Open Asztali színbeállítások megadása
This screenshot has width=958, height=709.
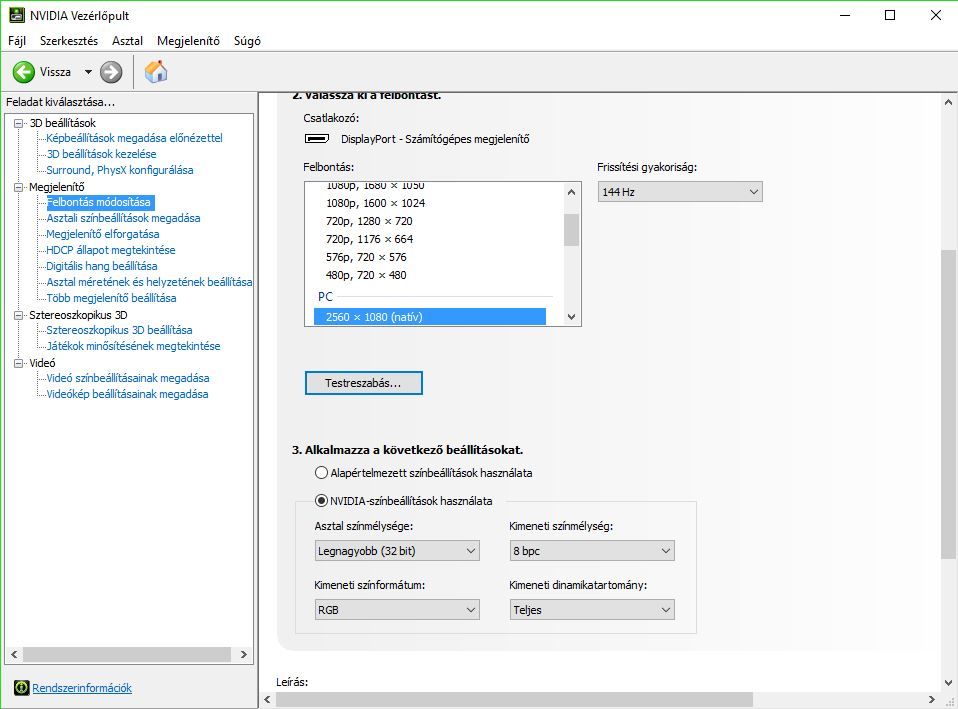(x=123, y=218)
